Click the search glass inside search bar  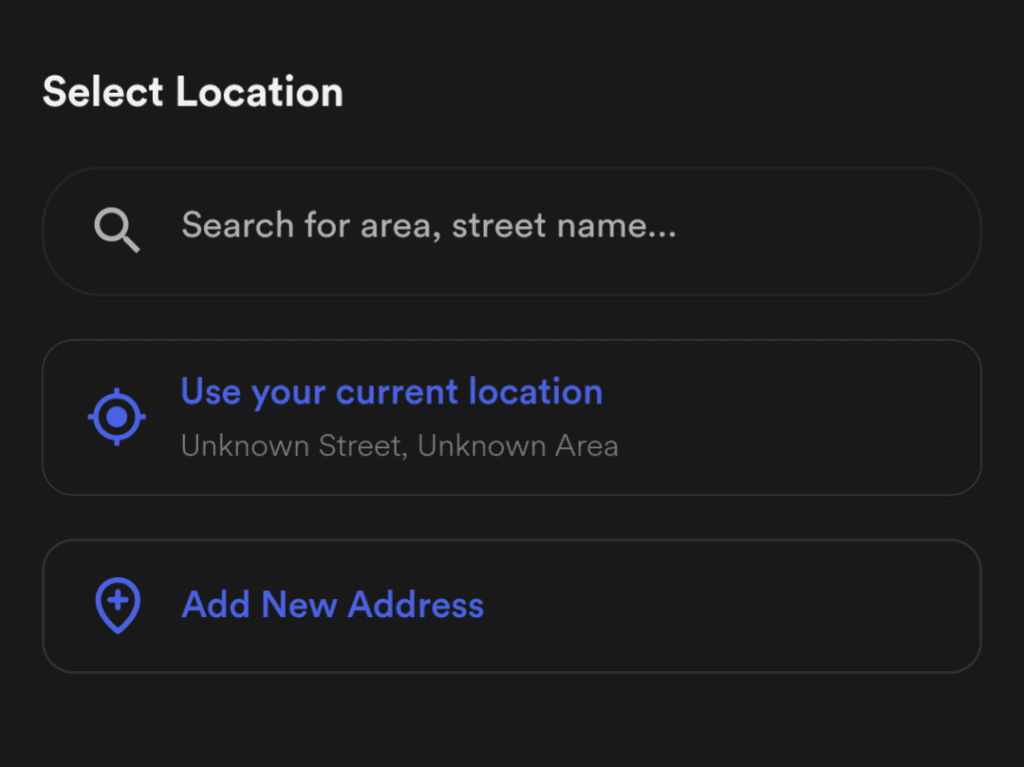[x=116, y=231]
